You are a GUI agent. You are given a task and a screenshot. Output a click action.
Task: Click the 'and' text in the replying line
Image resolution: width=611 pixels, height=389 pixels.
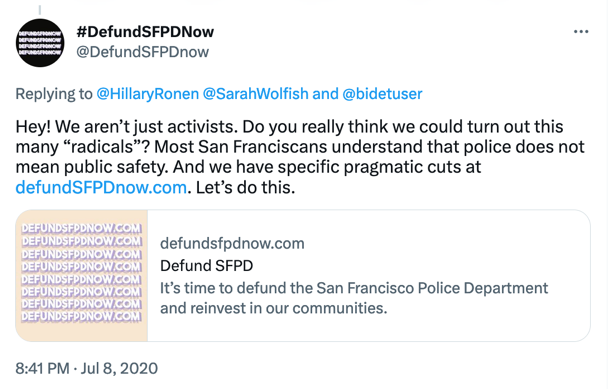tap(325, 94)
